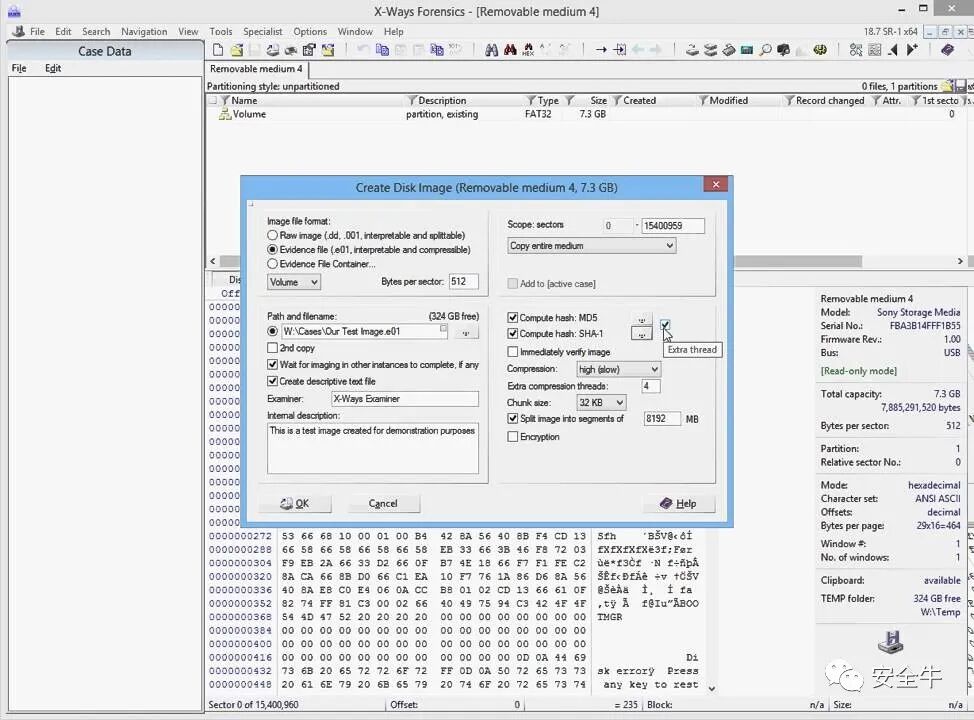Click the Go To Offset arrow icon
This screenshot has height=720, width=974.
[601, 50]
